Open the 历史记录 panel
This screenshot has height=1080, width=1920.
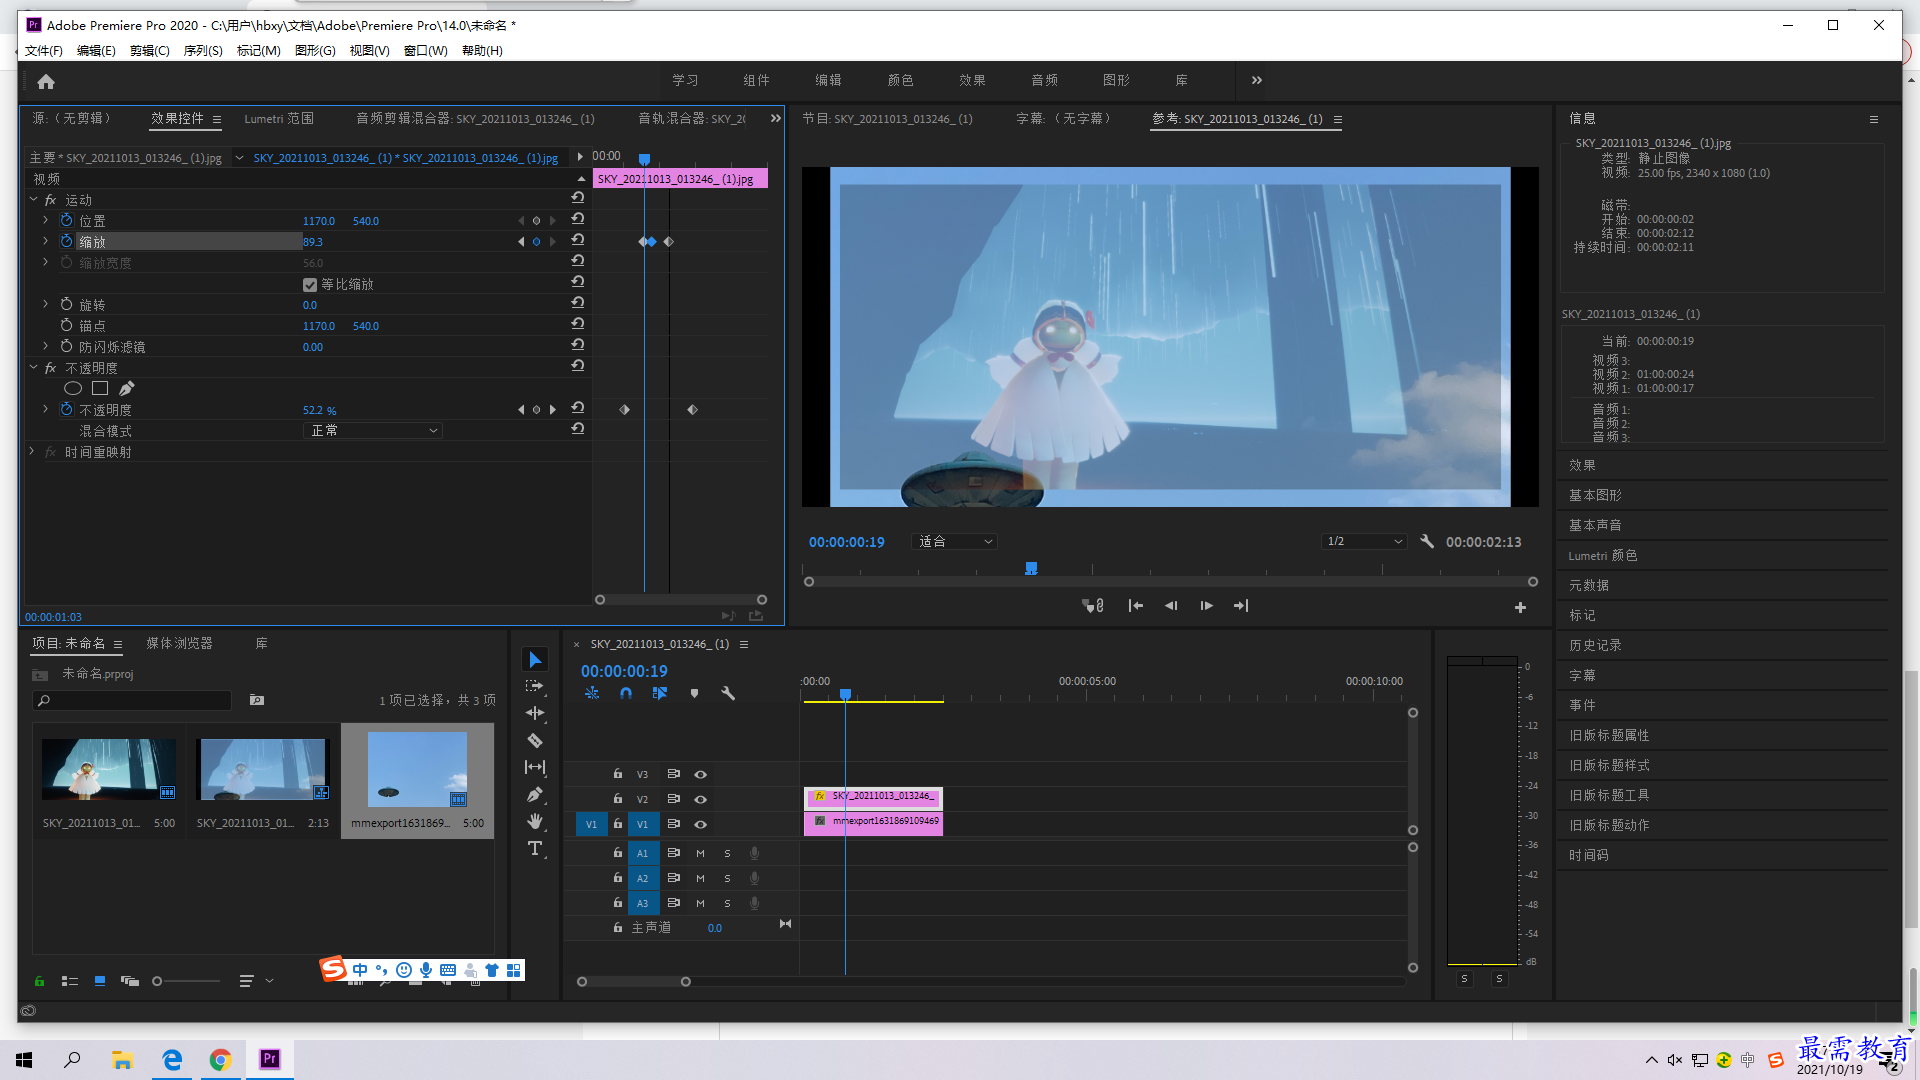(1595, 646)
